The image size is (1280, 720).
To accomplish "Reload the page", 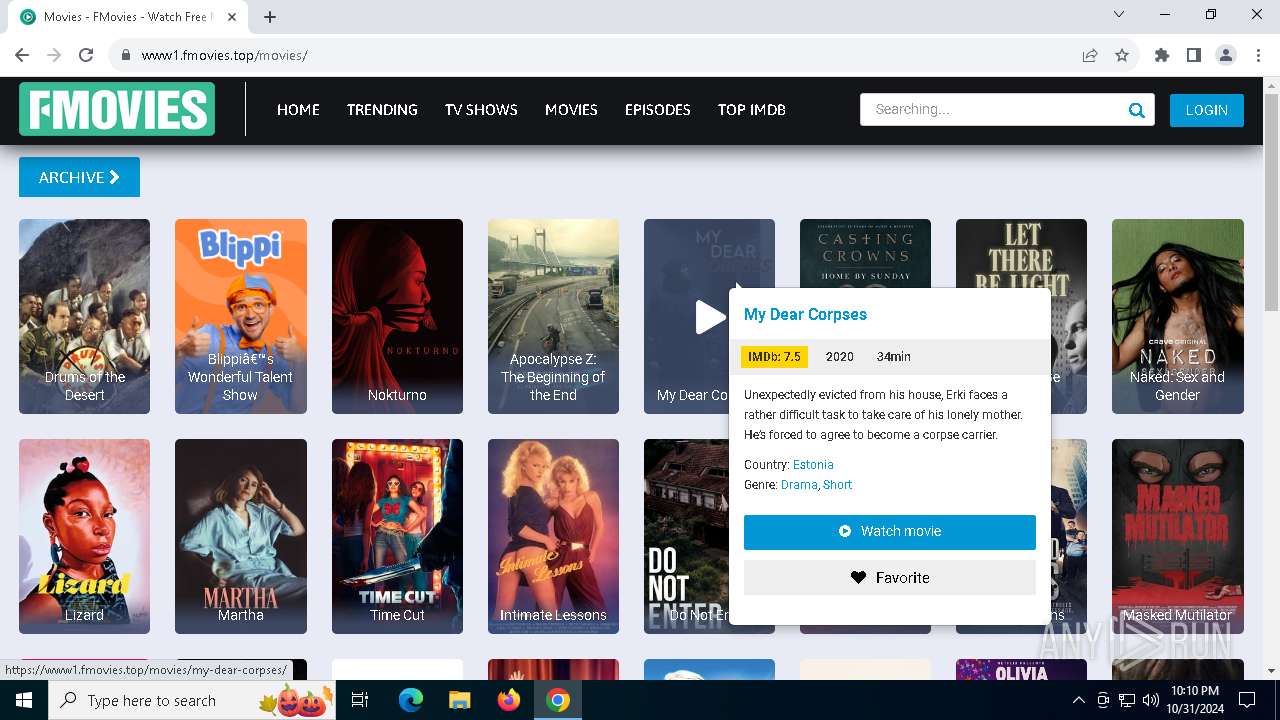I will pos(86,55).
